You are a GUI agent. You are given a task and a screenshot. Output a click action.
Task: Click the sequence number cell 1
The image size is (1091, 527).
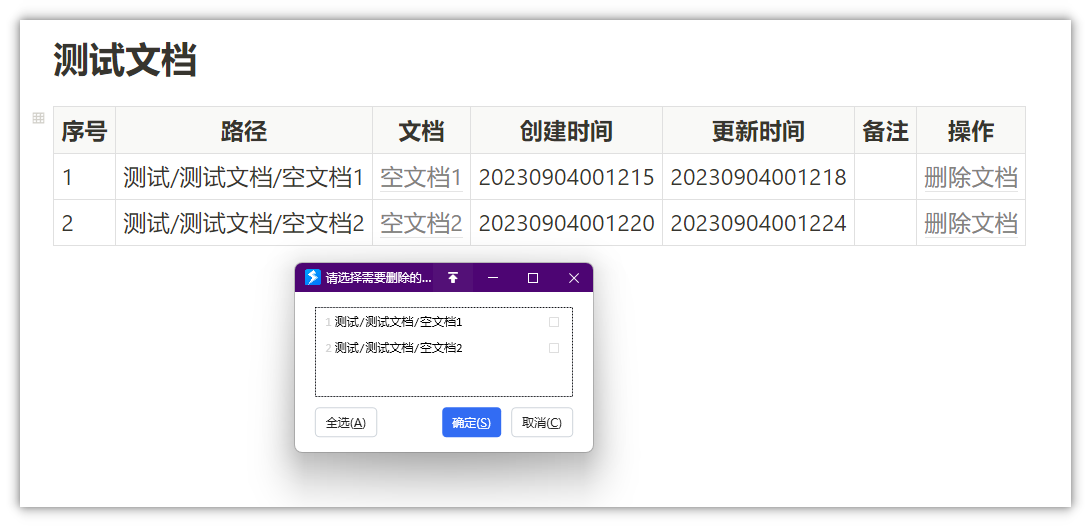pos(84,178)
